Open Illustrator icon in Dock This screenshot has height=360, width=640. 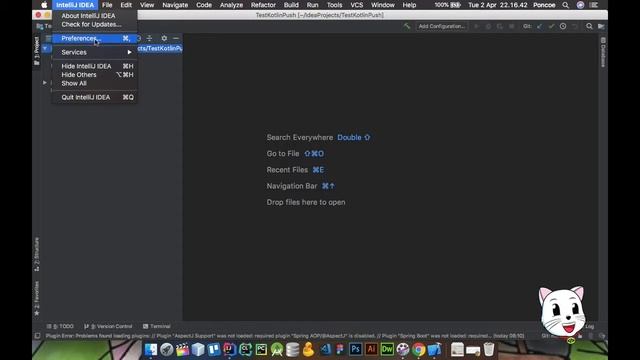tap(371, 349)
